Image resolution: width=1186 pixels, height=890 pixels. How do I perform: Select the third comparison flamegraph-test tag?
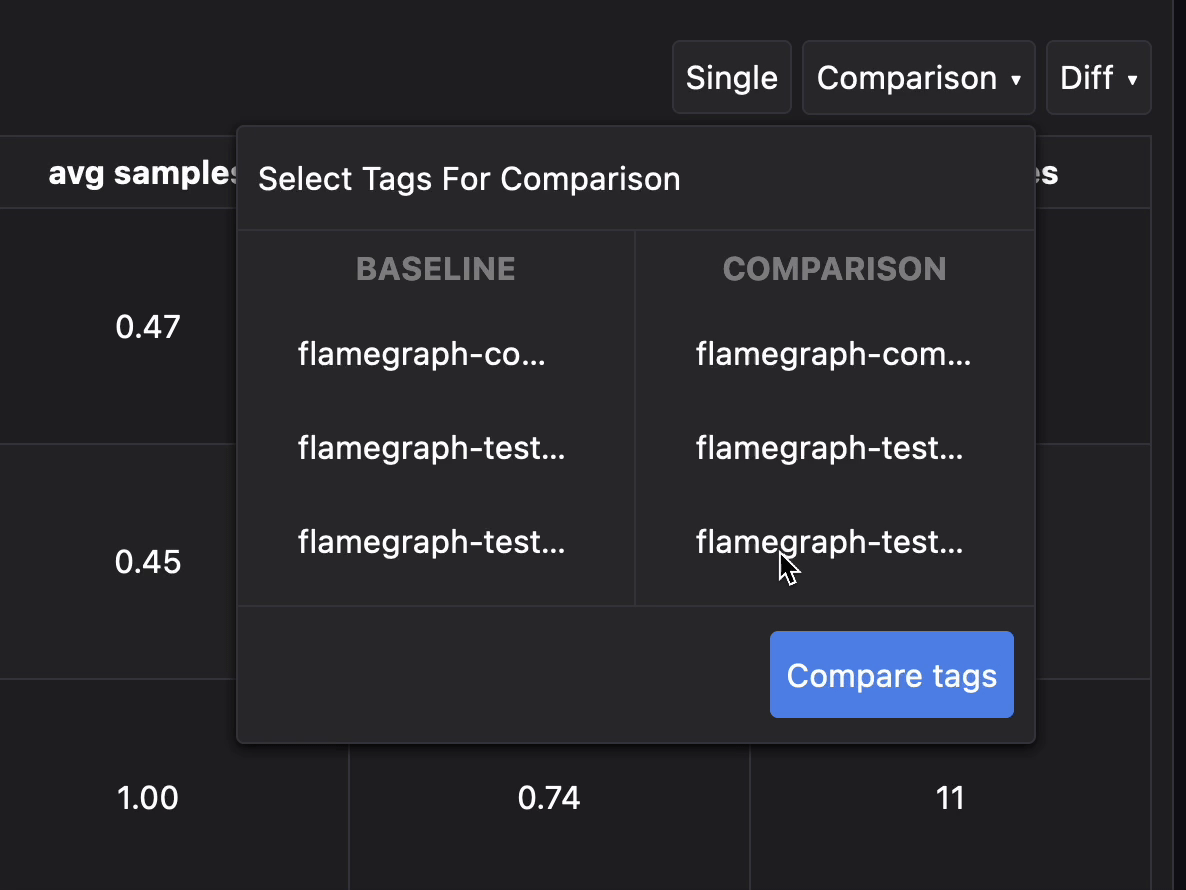click(x=829, y=542)
